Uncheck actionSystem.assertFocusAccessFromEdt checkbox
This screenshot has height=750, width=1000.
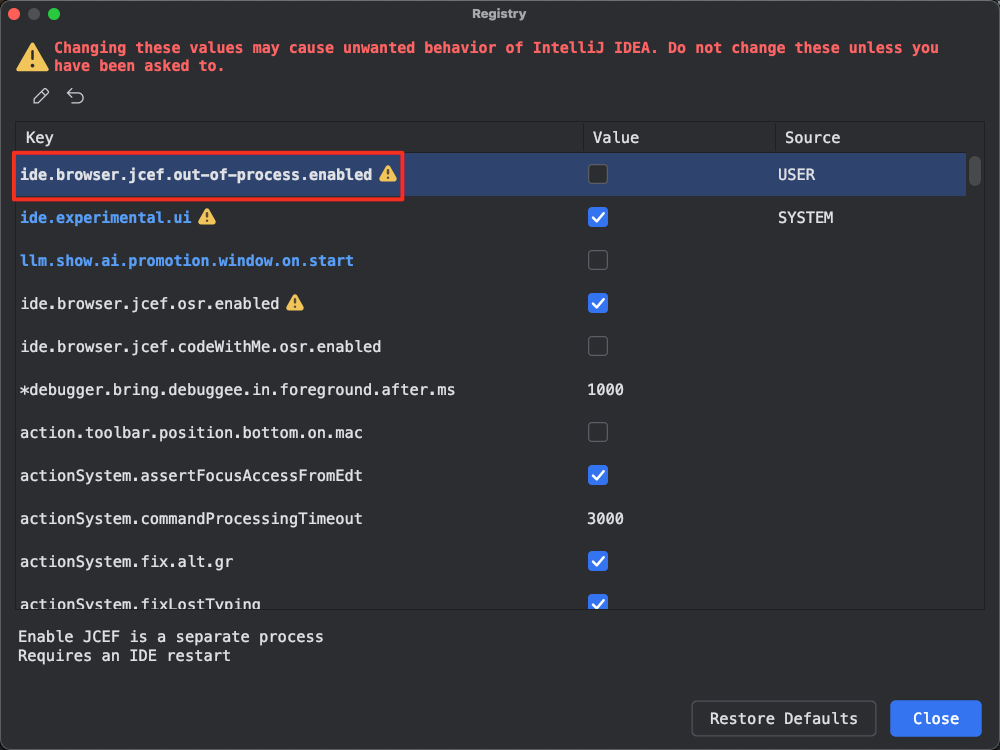598,475
